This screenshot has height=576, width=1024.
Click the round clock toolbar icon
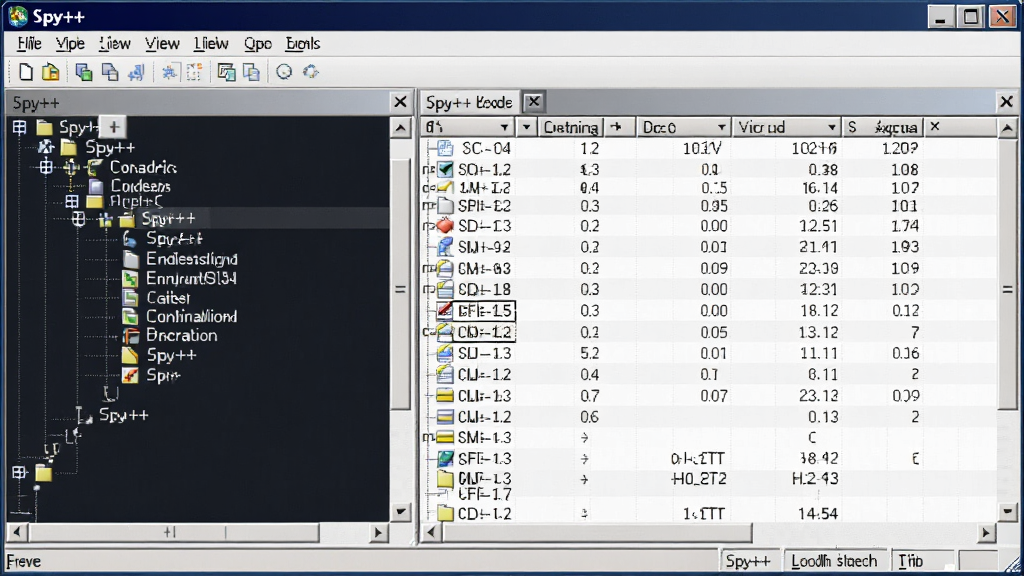(284, 72)
